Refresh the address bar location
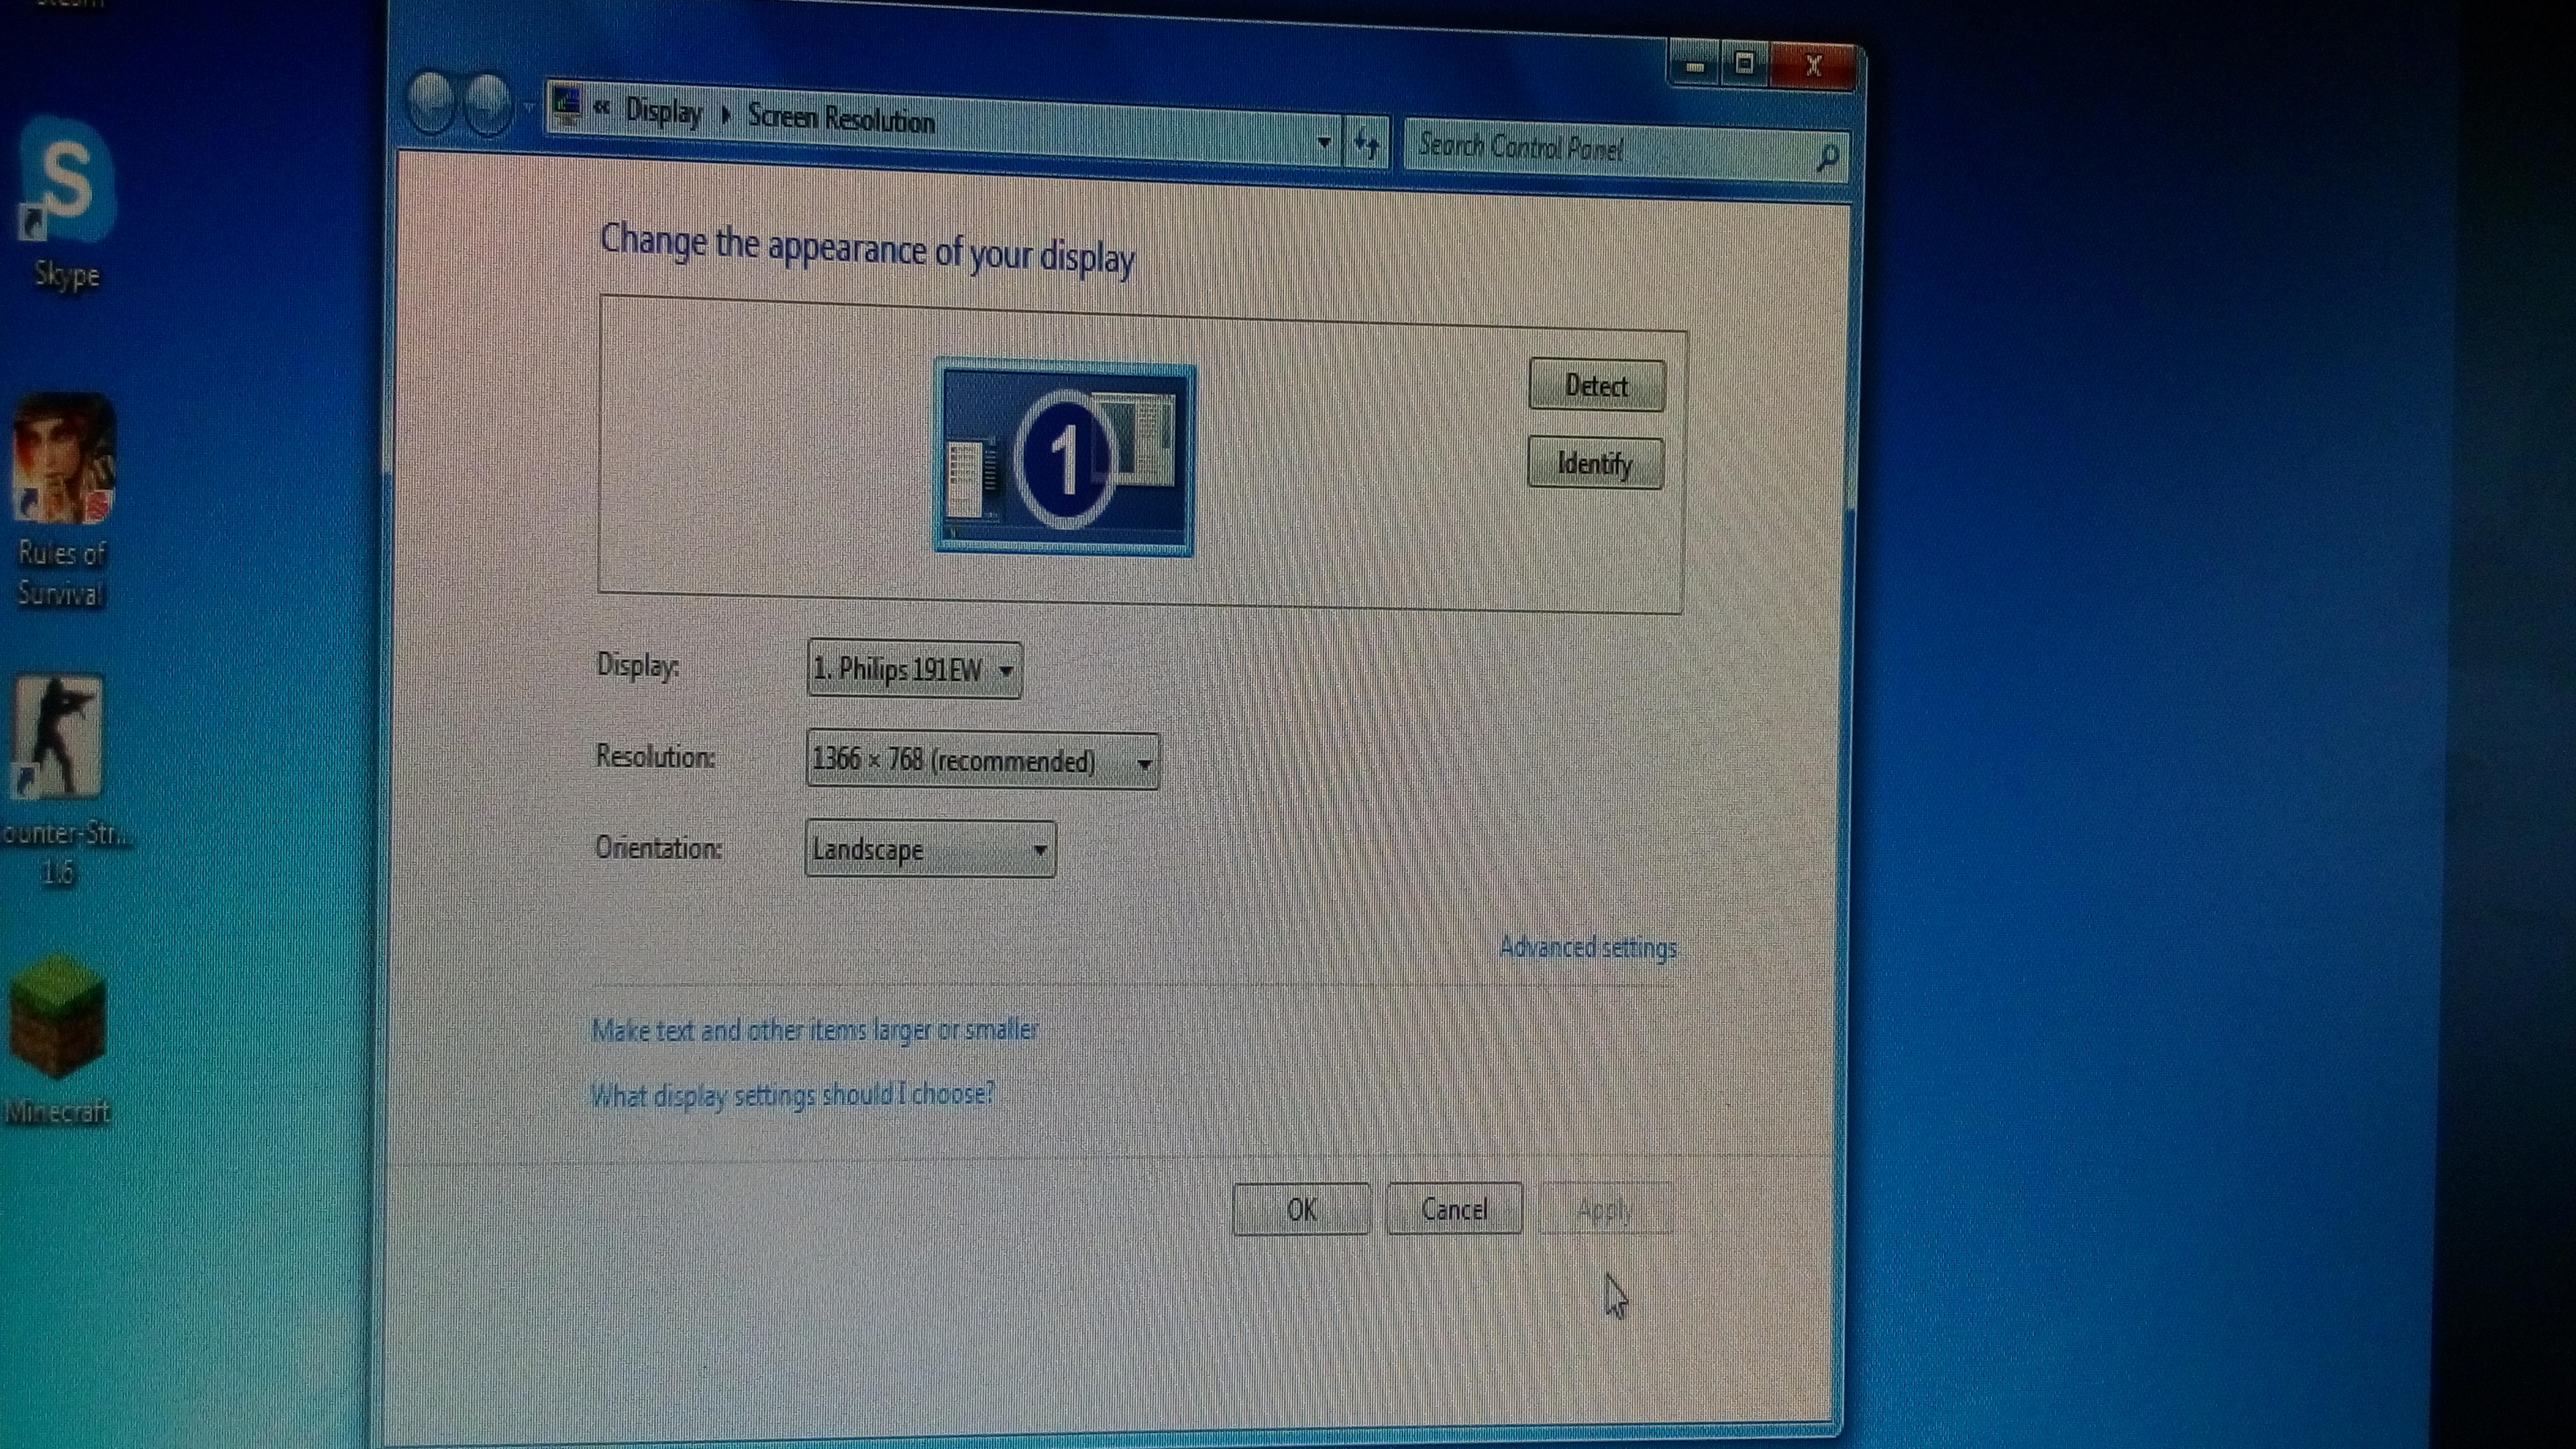This screenshot has height=1449, width=2576. (1366, 145)
